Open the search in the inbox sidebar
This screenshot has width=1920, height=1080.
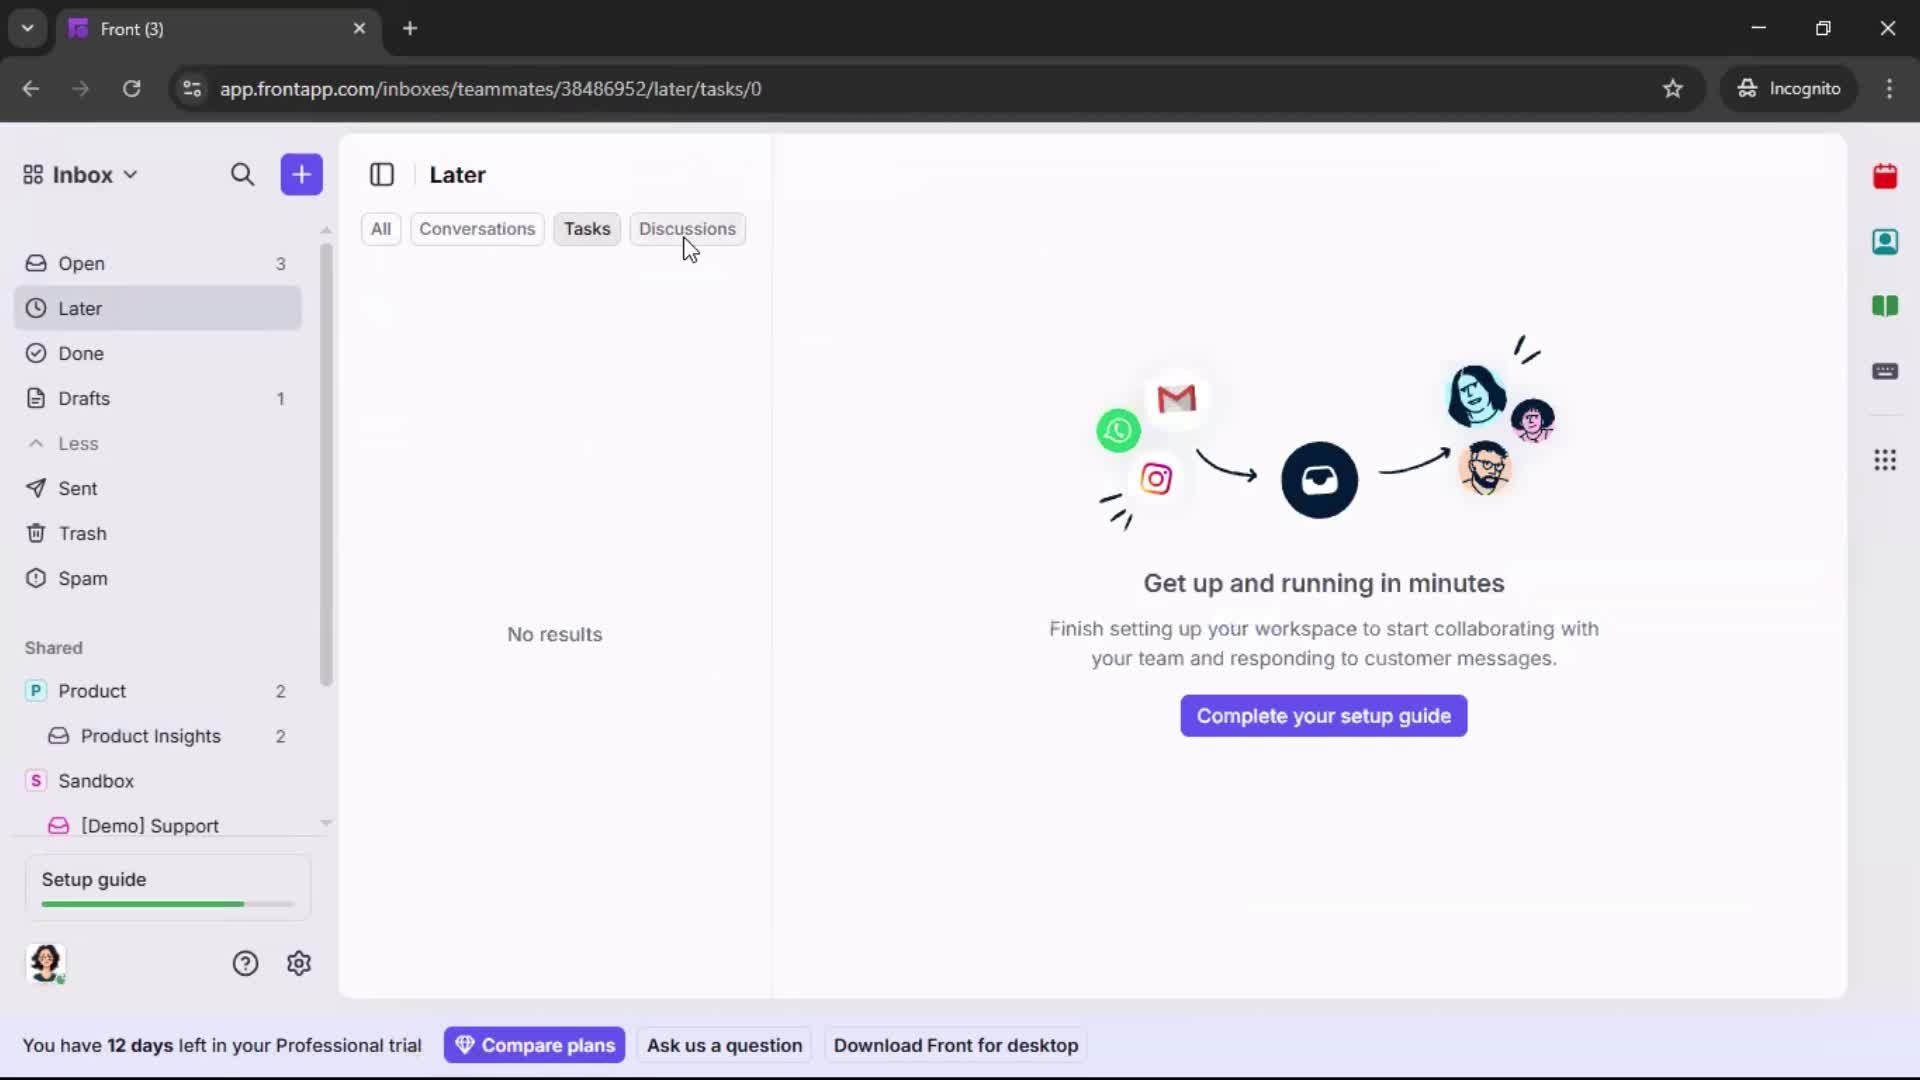[x=243, y=174]
